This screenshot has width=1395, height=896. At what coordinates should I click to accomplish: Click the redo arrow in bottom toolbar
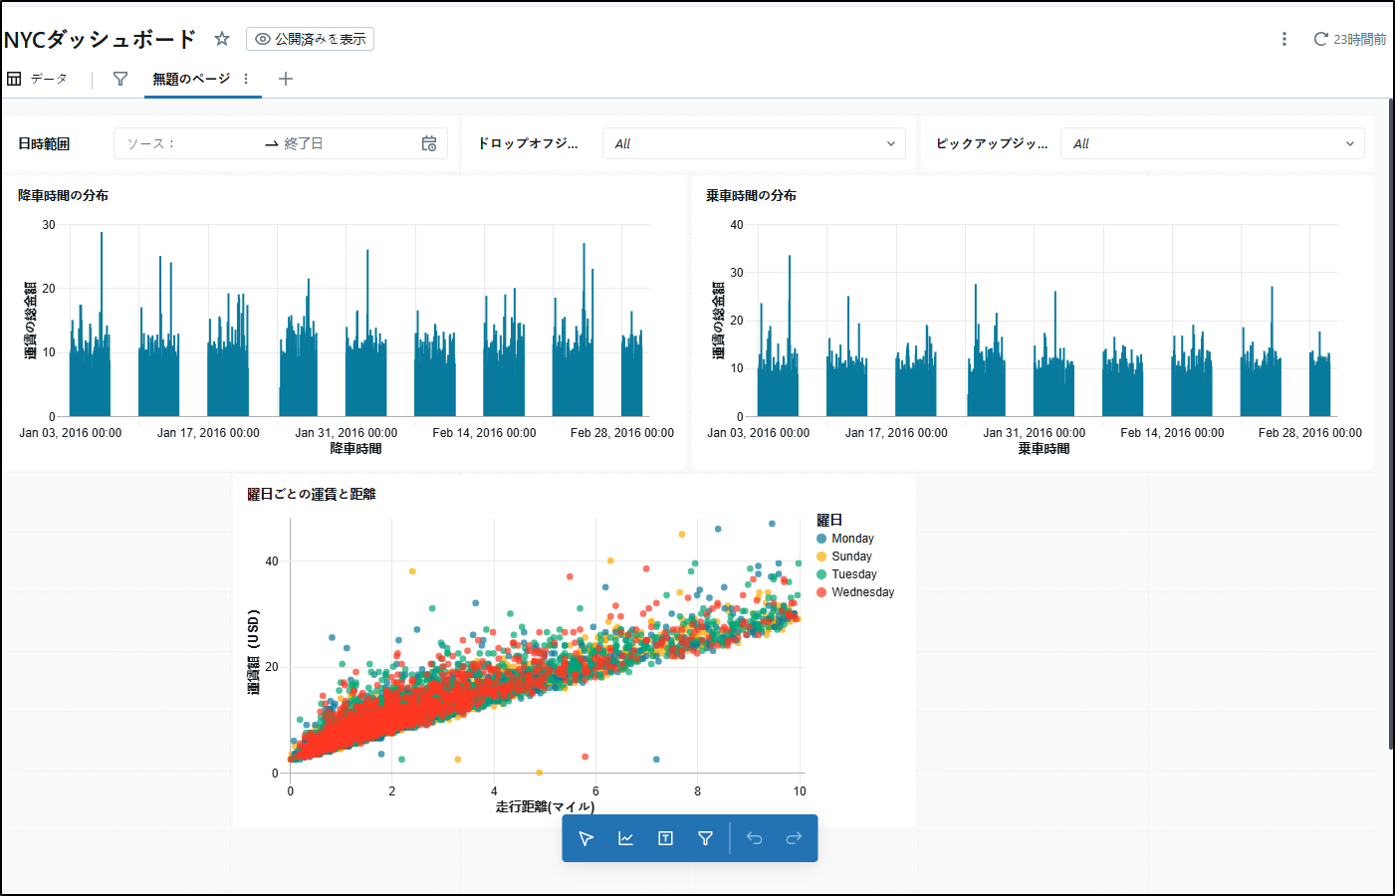click(794, 838)
